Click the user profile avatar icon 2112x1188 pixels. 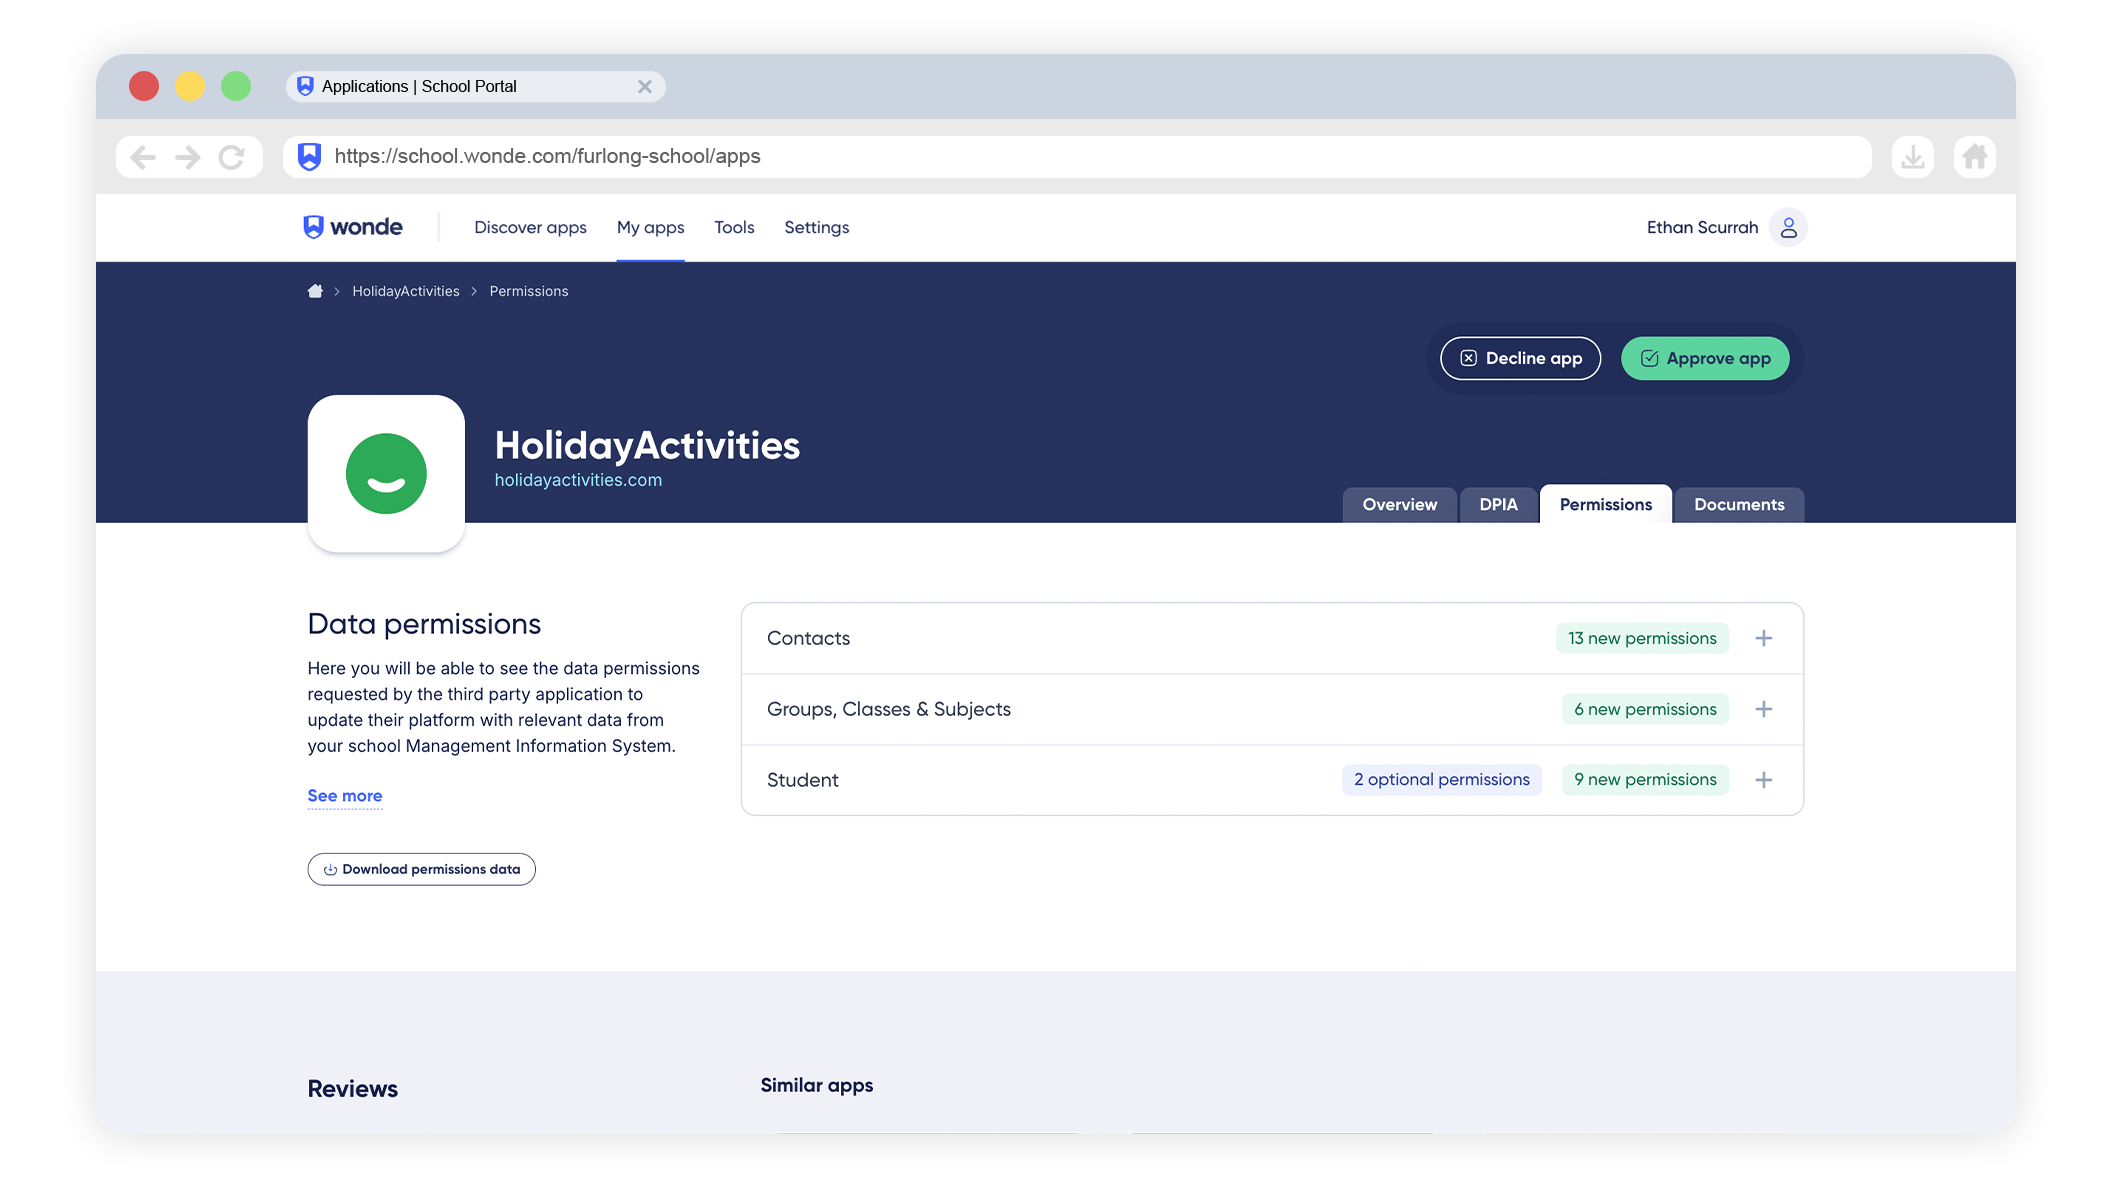[1788, 227]
